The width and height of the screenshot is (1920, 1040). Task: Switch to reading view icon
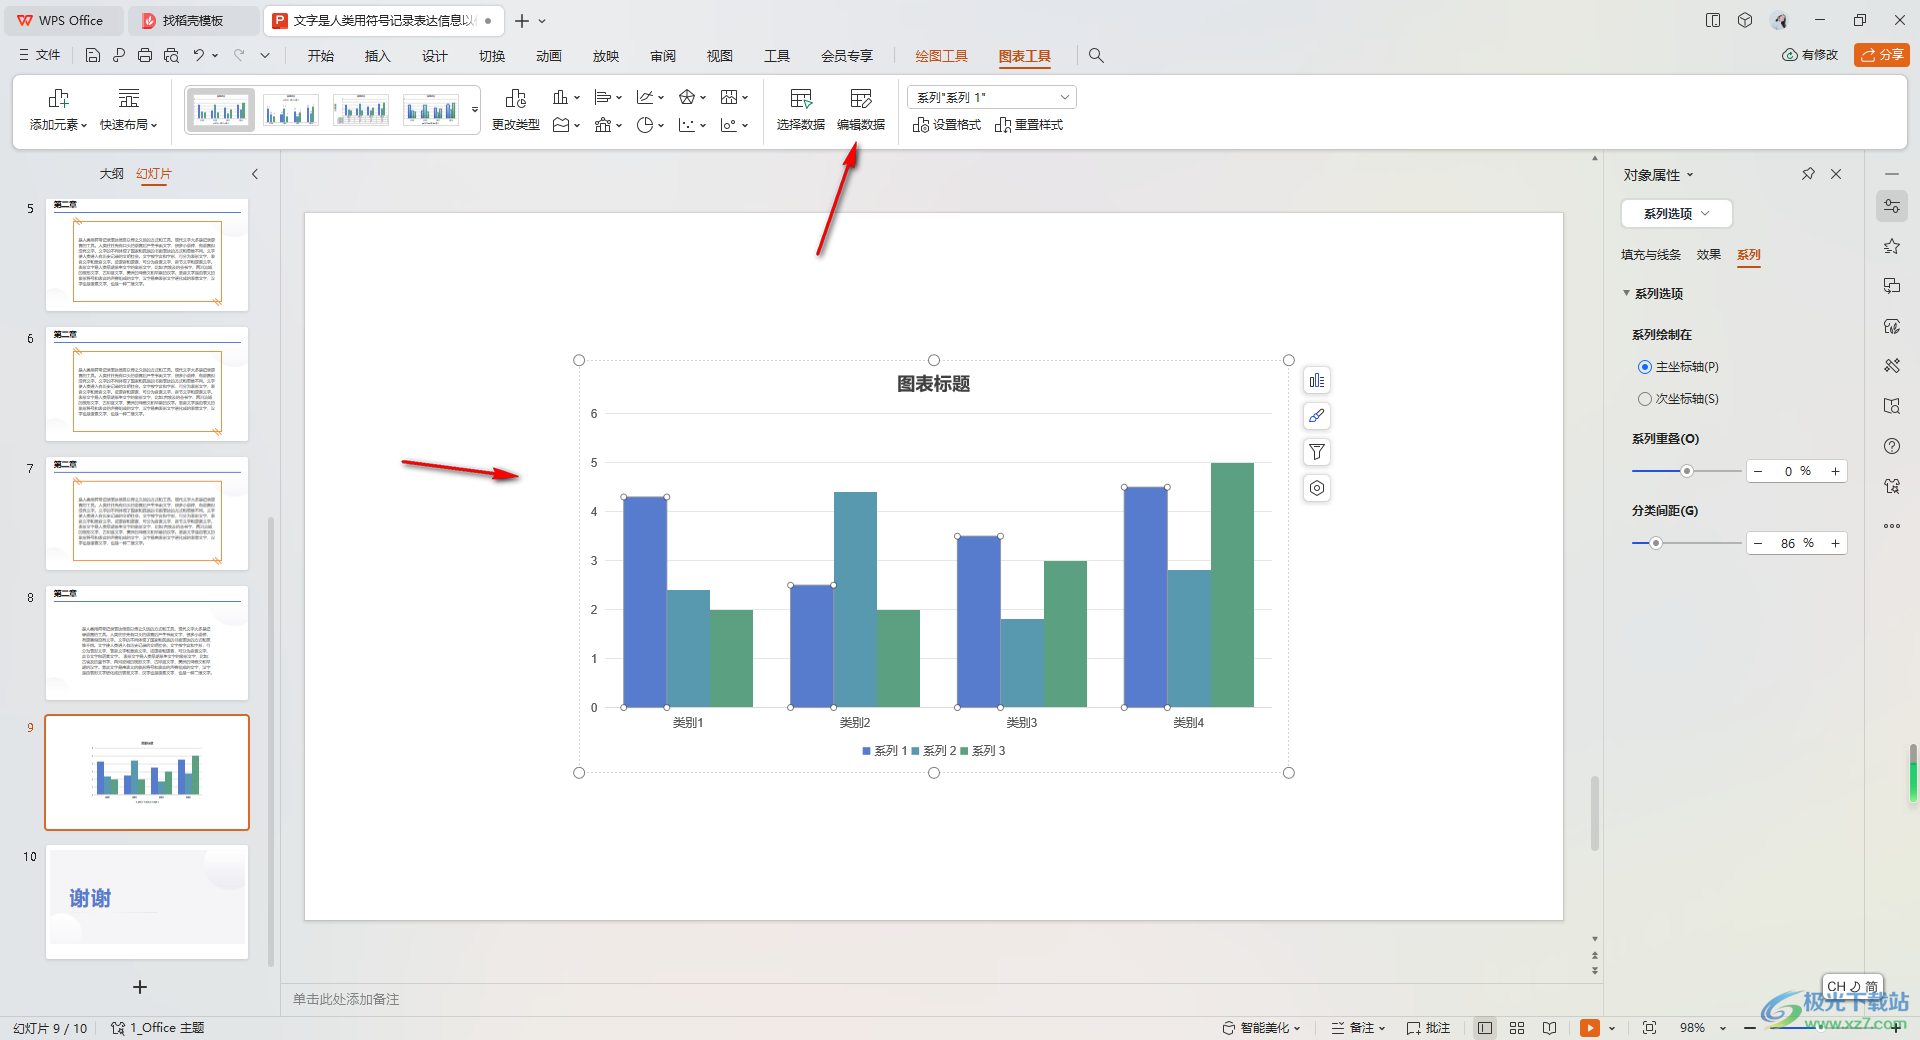(x=1549, y=1028)
